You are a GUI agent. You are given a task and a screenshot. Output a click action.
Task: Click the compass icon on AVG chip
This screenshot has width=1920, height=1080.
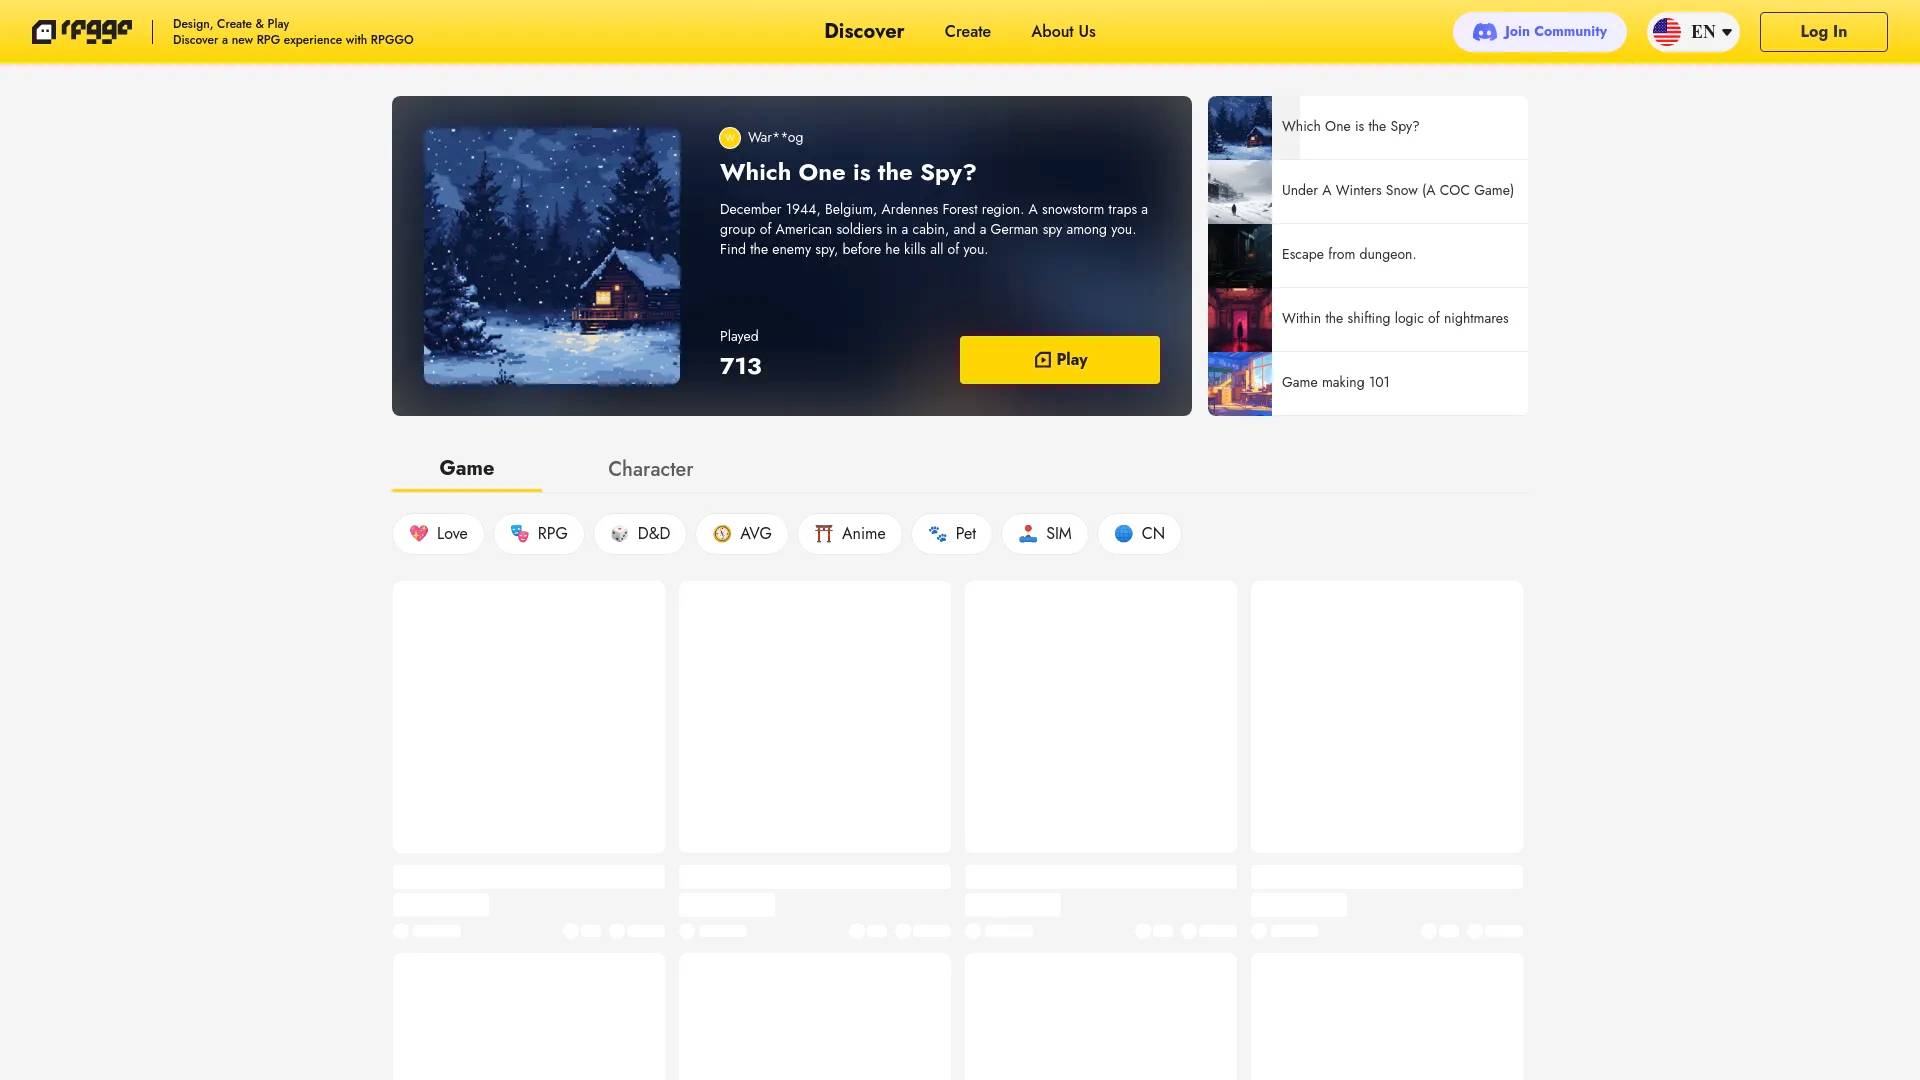click(722, 534)
